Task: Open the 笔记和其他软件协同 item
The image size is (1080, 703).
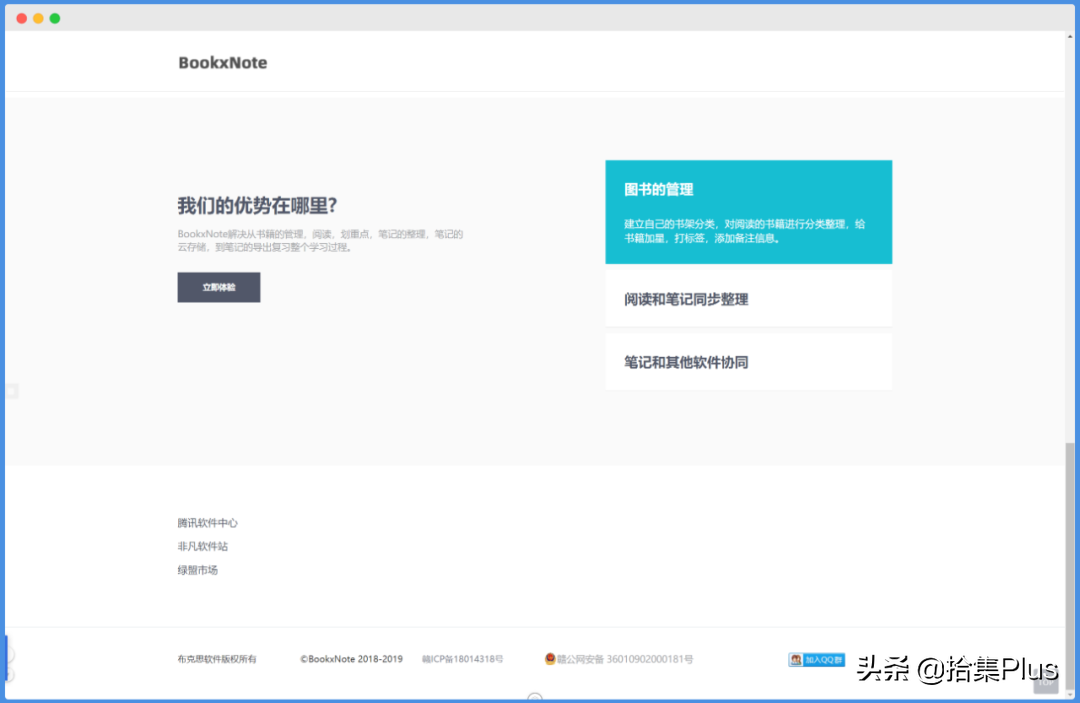Action: pos(749,362)
